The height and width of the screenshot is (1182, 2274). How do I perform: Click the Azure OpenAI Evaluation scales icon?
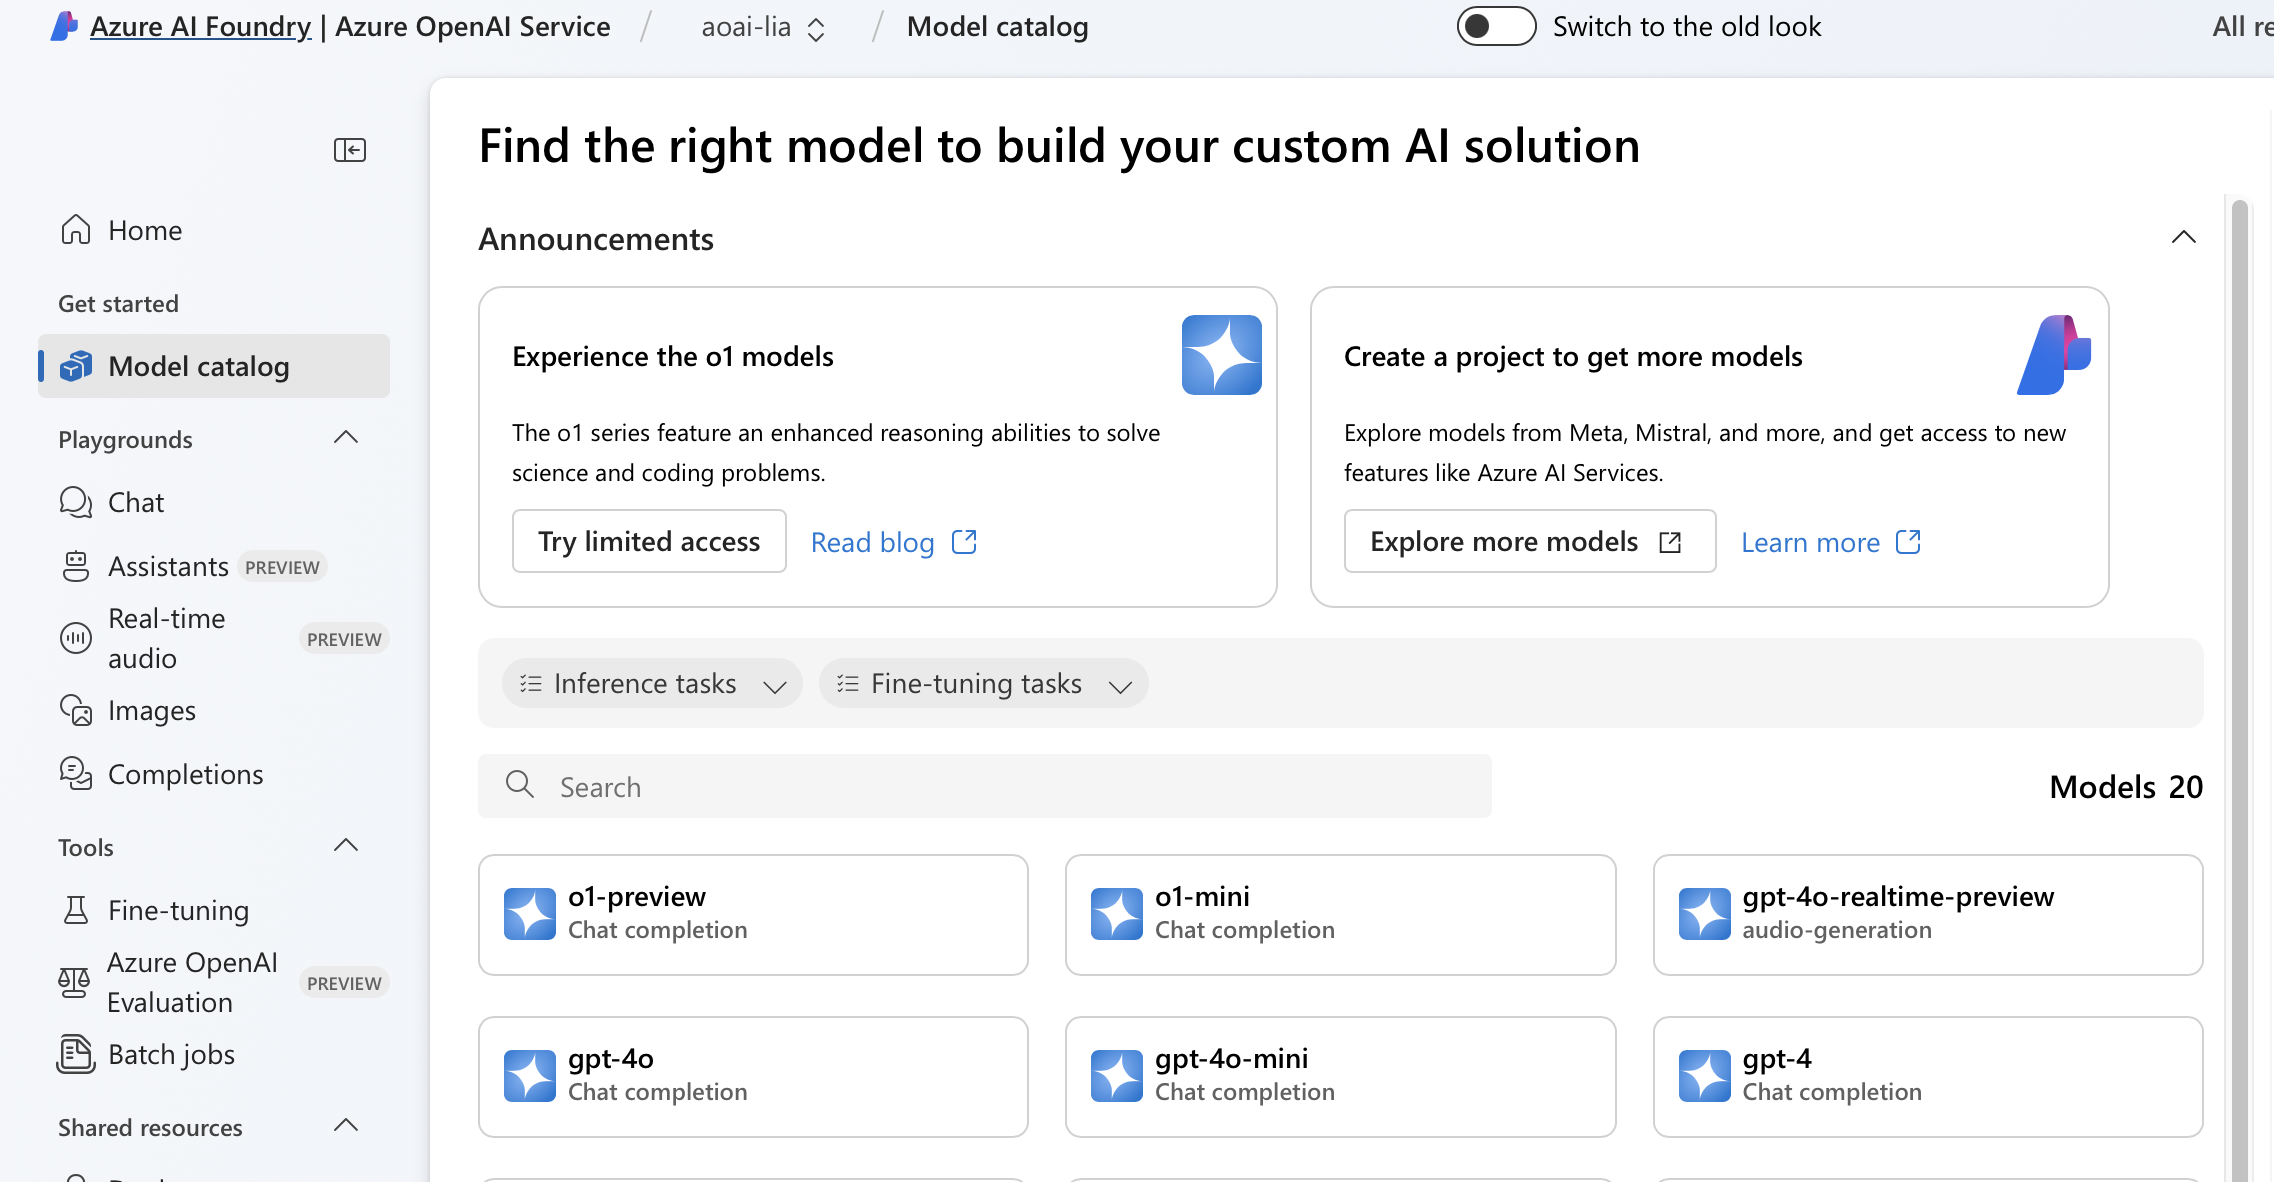click(x=74, y=982)
